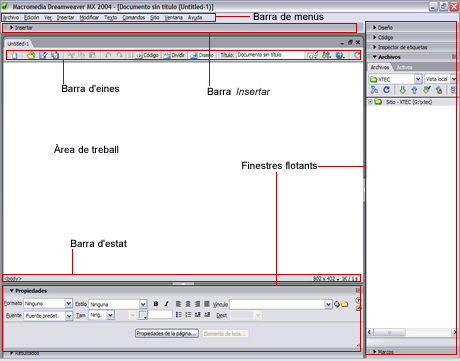460x361 pixels.
Task: Collapse the Propiedades panel
Action: [12, 291]
